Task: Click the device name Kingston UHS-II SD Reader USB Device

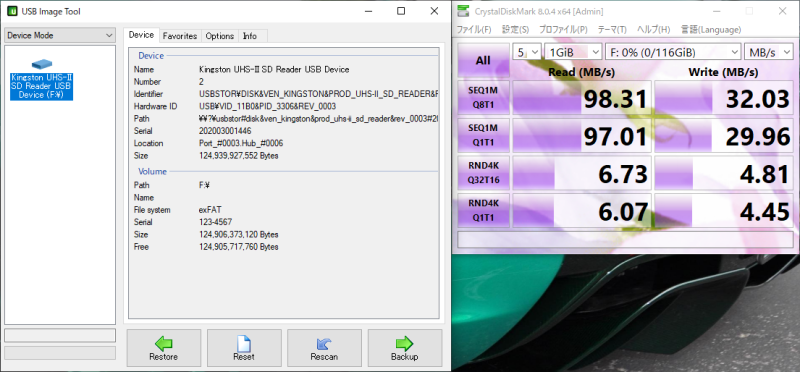Action: pyautogui.click(x=274, y=69)
